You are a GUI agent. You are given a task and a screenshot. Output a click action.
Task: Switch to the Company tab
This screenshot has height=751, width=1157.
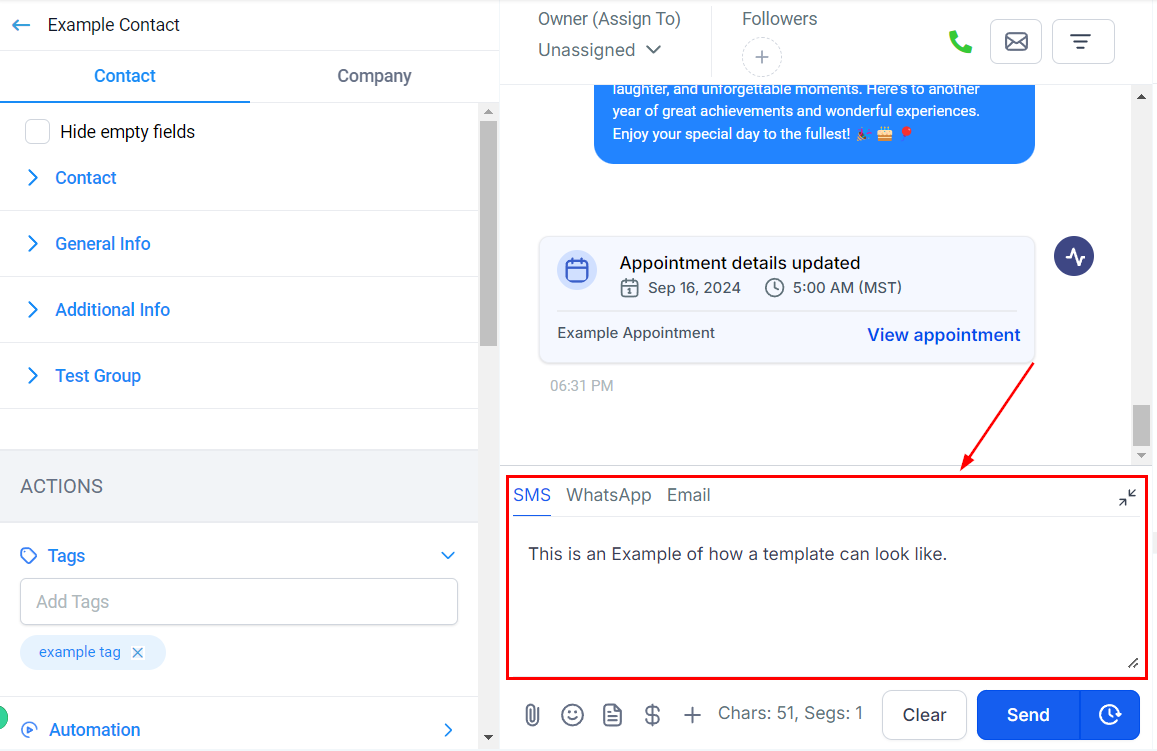tap(374, 76)
